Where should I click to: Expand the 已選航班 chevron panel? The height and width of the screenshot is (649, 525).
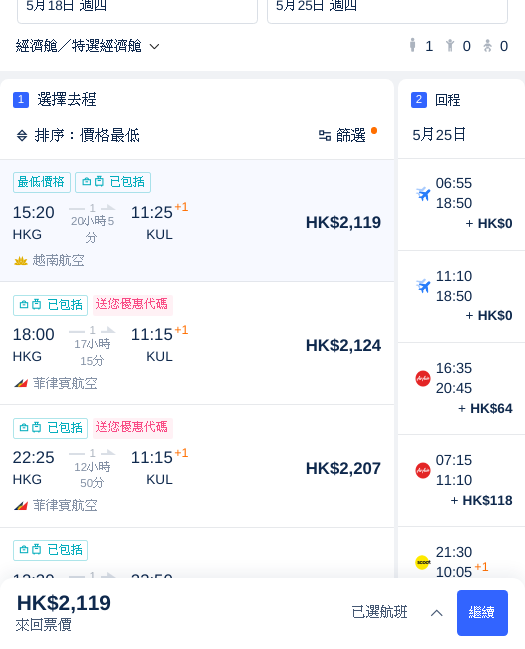437,613
